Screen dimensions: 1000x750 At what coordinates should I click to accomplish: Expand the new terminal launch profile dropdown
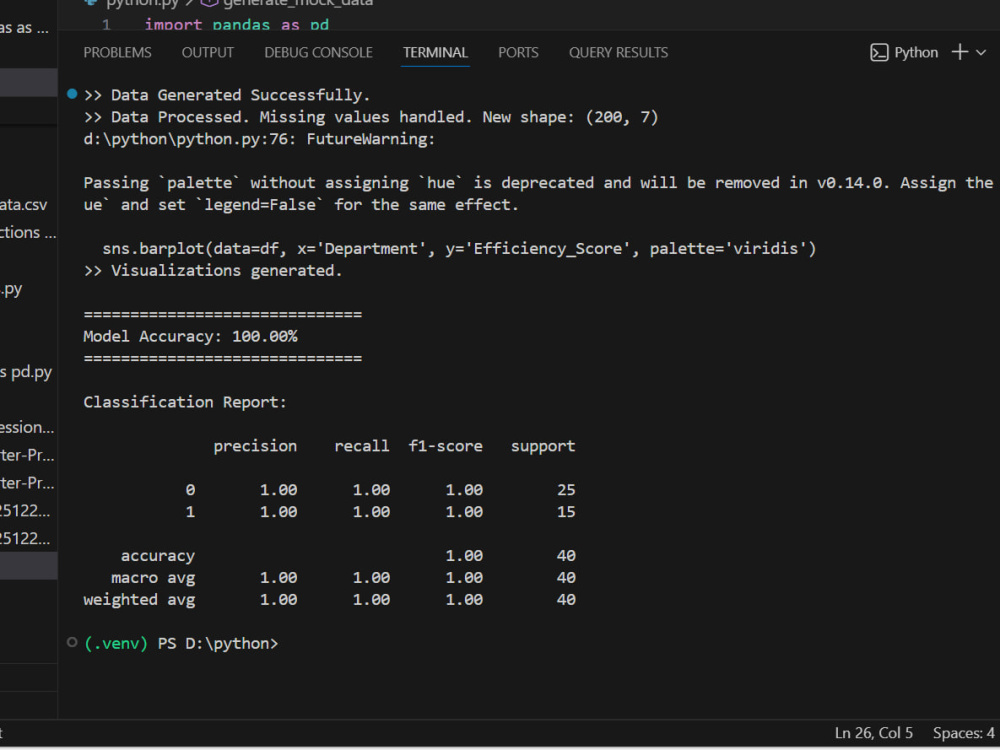point(981,52)
